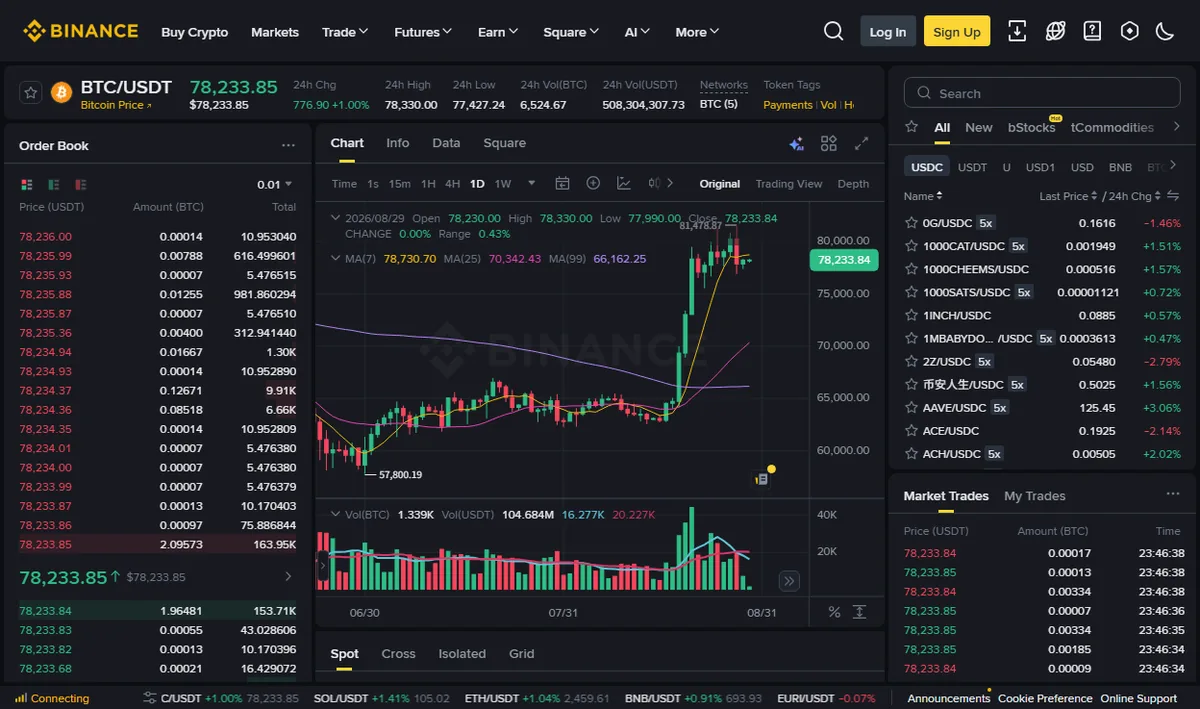The height and width of the screenshot is (709, 1200).
Task: Open the More menu dropdown
Action: point(697,32)
